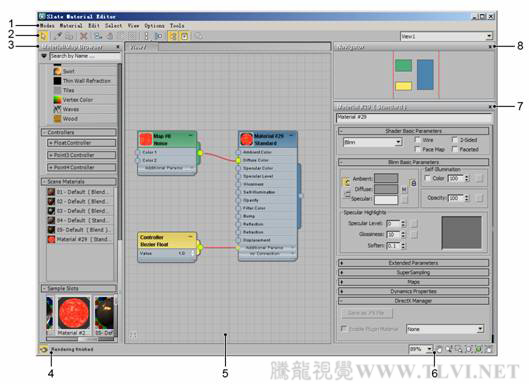Close the Material/Map Browser panel
529x384 pixels.
point(118,47)
